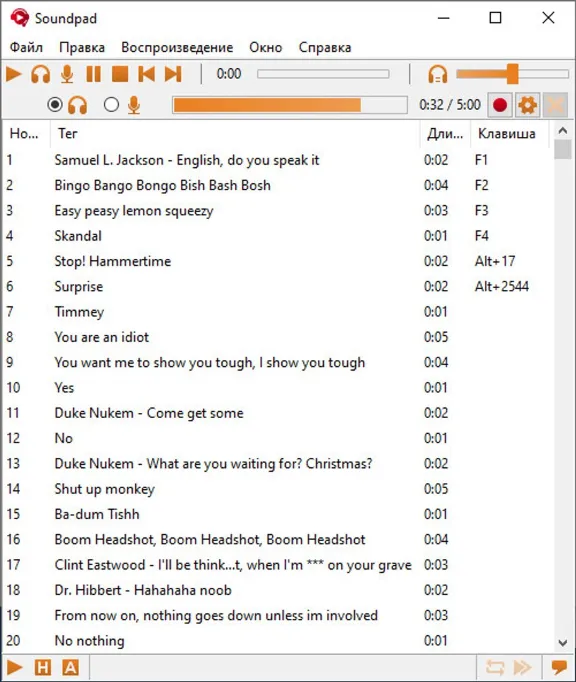Toggle the continuous play double-arrow icon
The height and width of the screenshot is (682, 576).
point(522,667)
